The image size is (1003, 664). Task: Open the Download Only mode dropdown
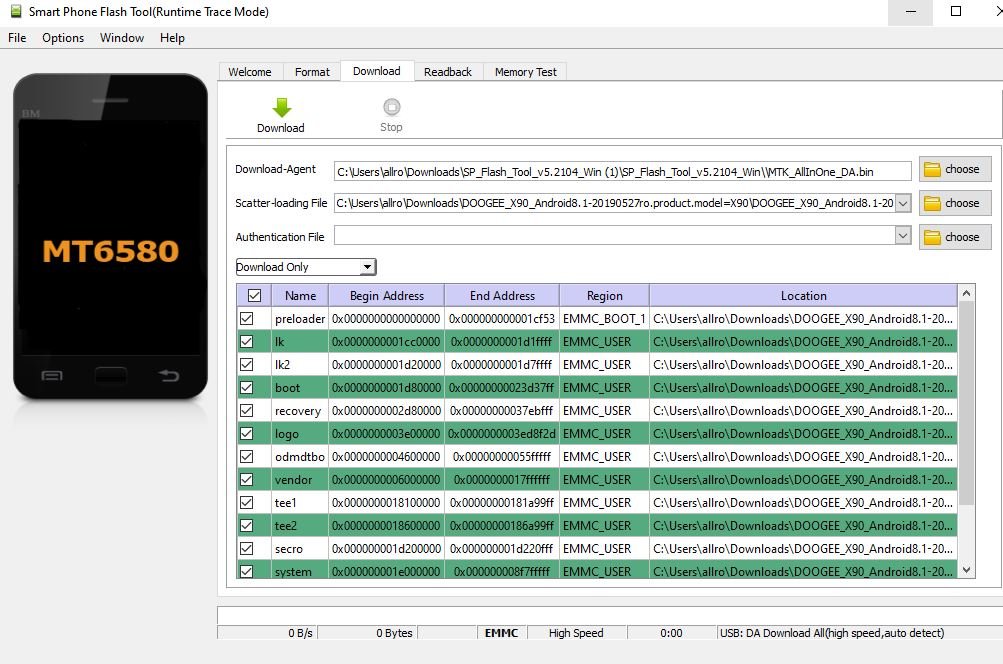click(306, 267)
